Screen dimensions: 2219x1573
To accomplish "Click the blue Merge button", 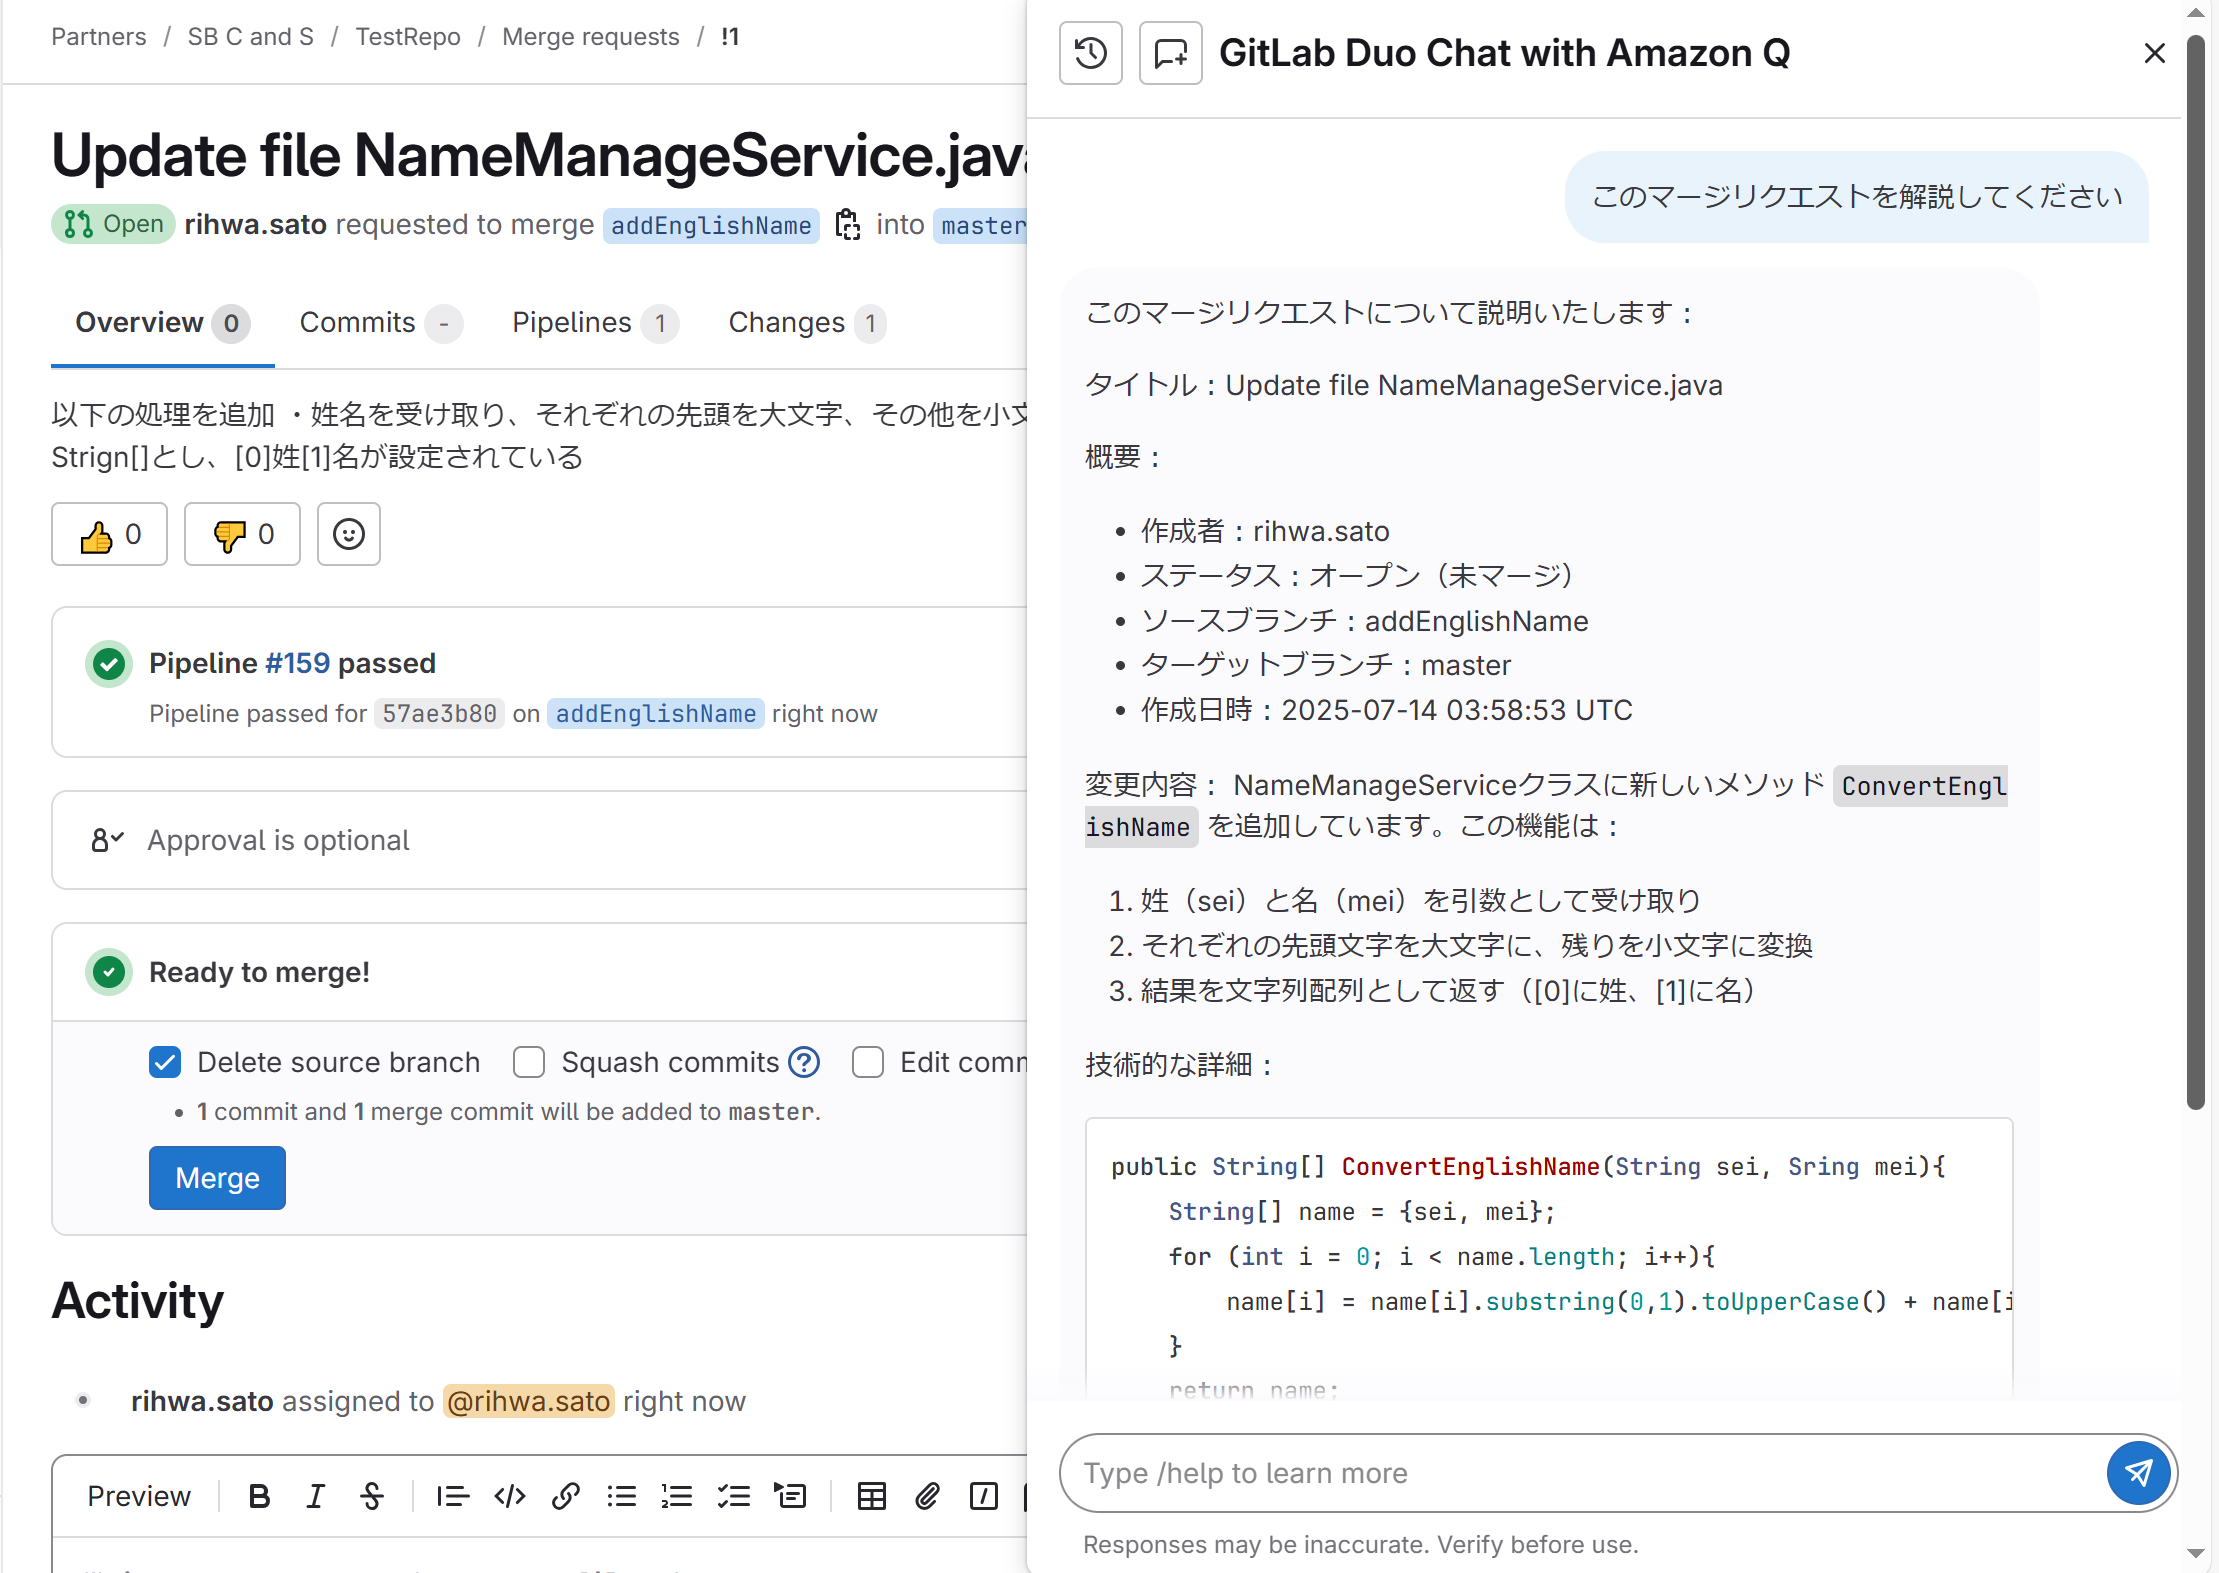I will (217, 1178).
